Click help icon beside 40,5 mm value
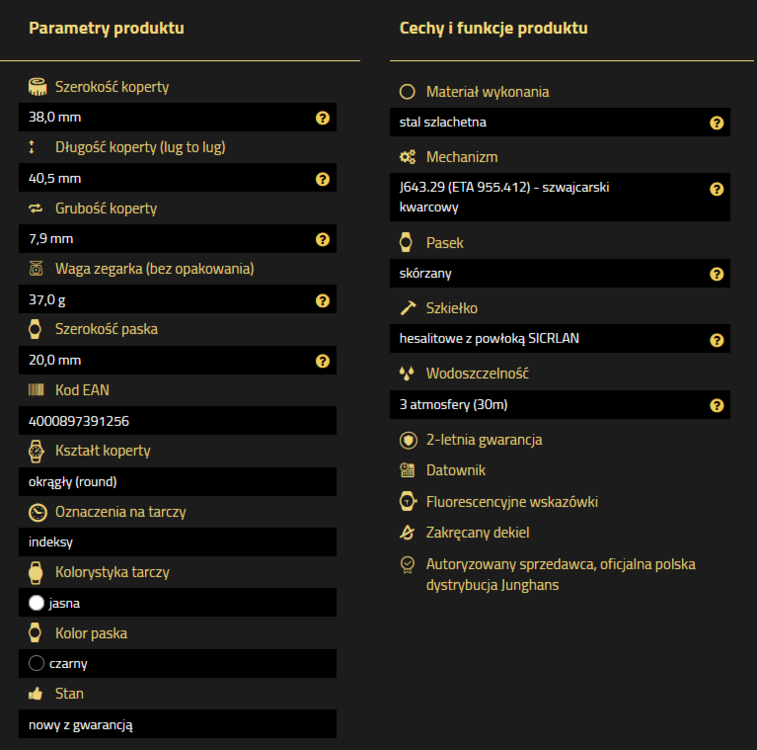 [x=322, y=179]
